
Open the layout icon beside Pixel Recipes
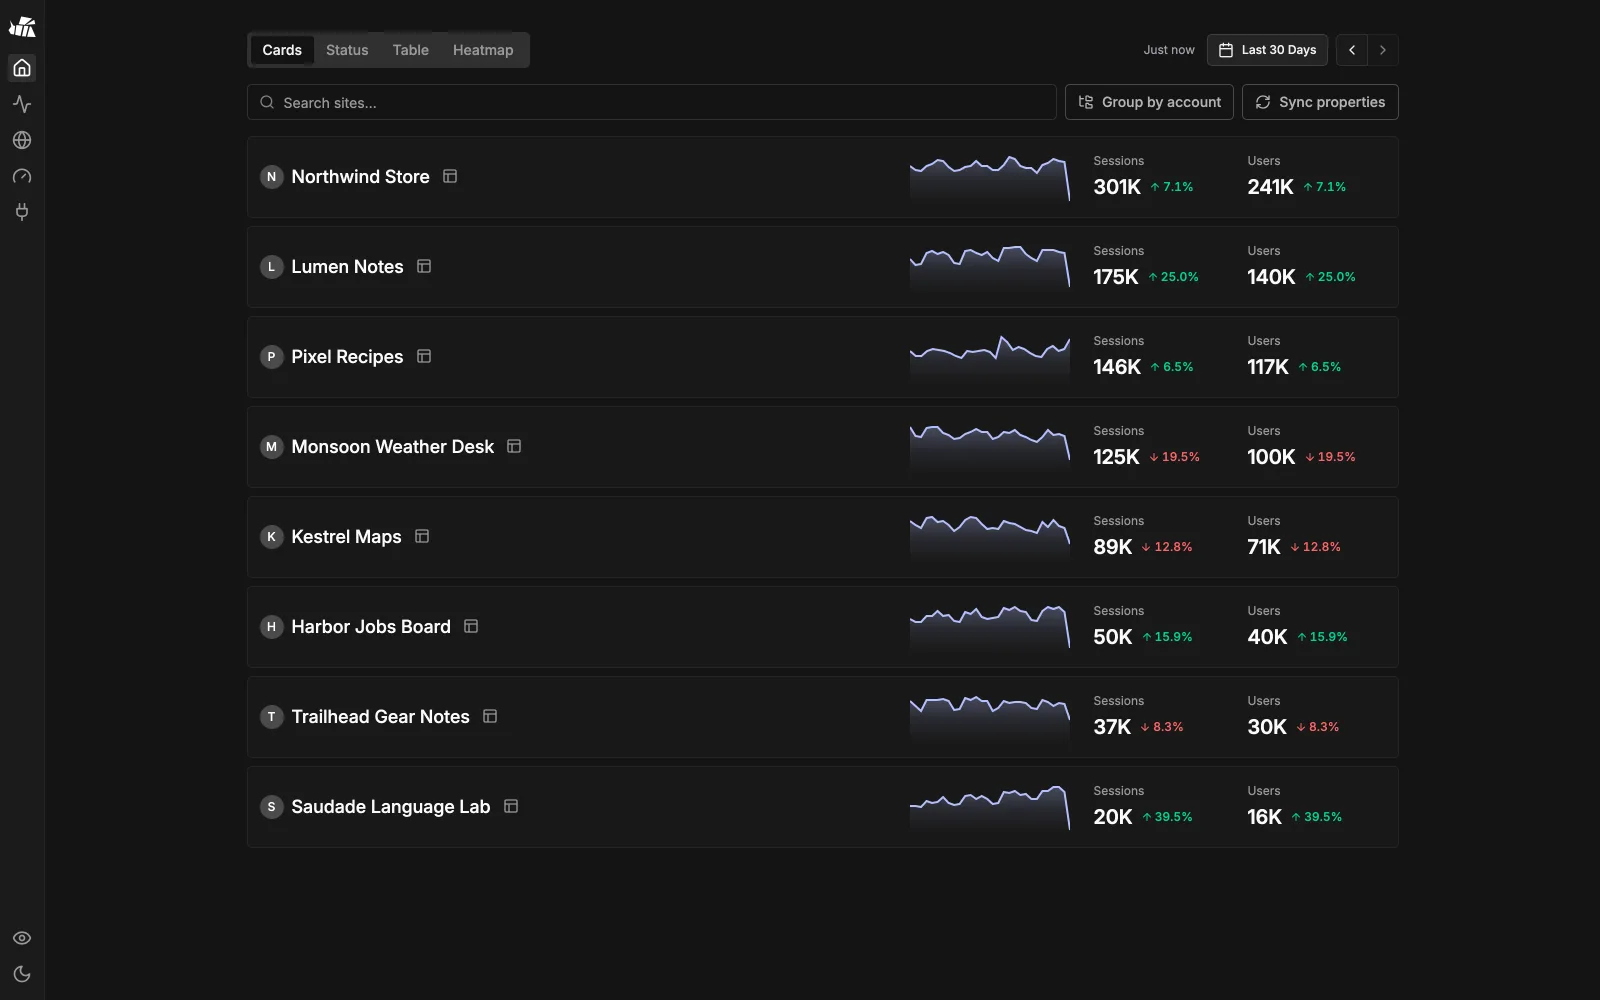click(424, 356)
